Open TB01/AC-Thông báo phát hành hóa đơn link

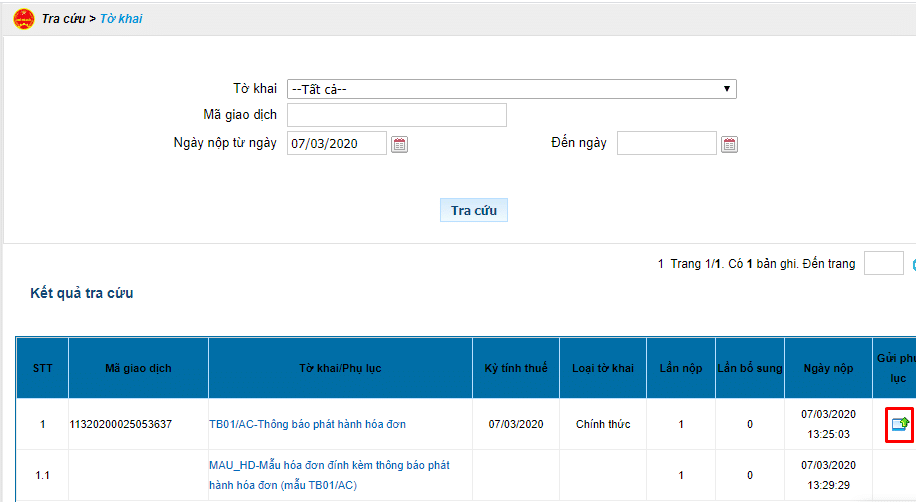(x=307, y=424)
